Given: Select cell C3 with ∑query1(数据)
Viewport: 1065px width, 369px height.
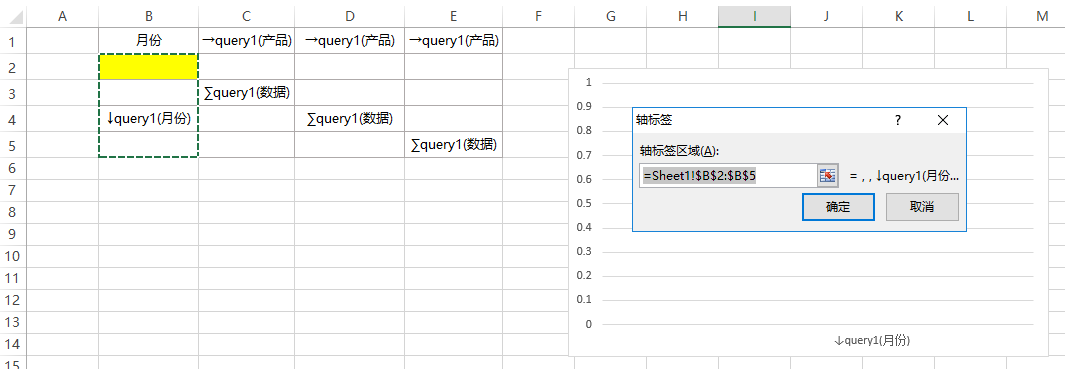Looking at the screenshot, I should (247, 92).
